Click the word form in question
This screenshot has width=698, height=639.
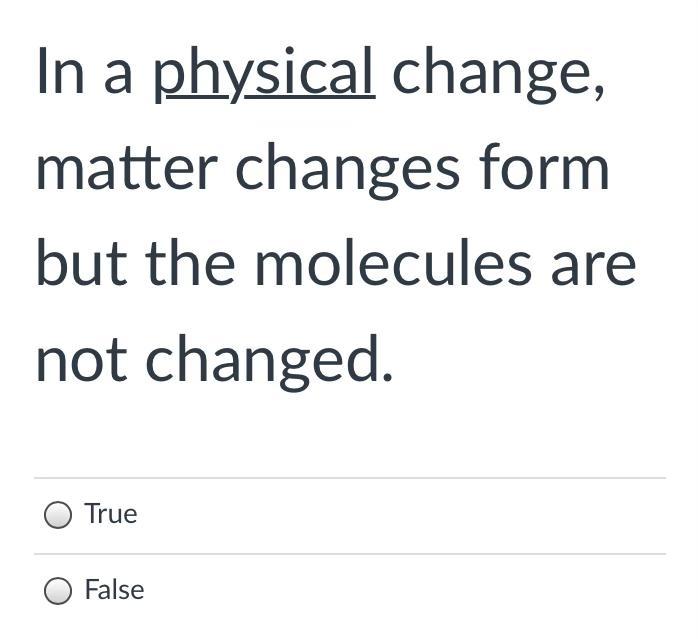coord(544,166)
